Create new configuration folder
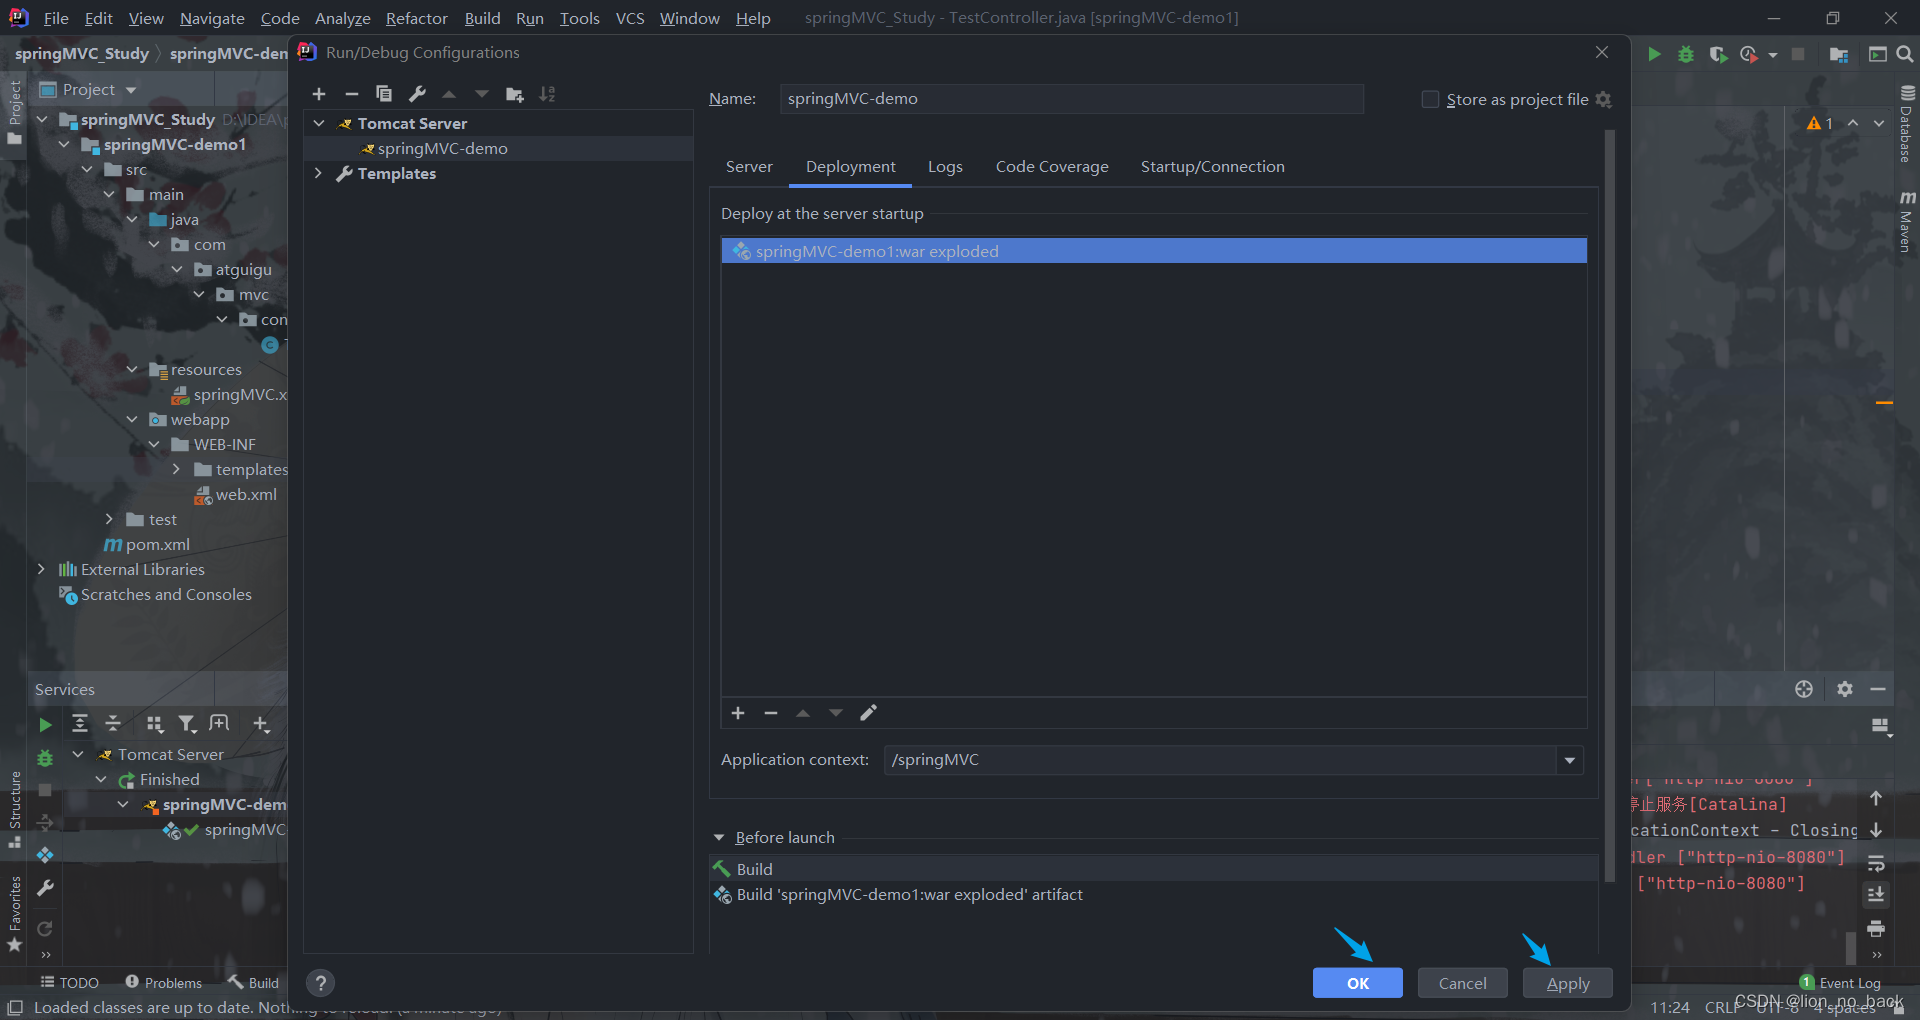Screen dimensions: 1920x1020 tap(515, 94)
